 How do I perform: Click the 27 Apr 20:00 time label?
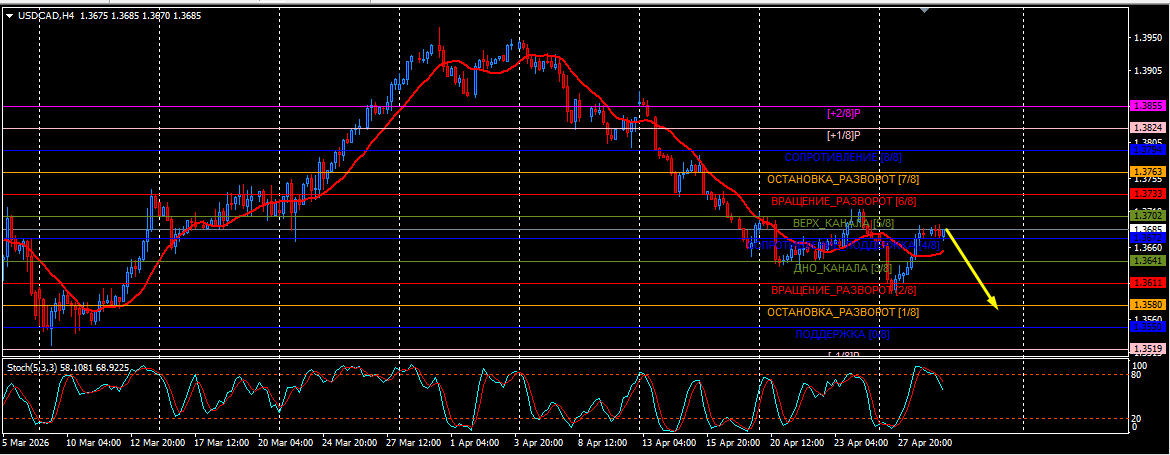click(925, 442)
